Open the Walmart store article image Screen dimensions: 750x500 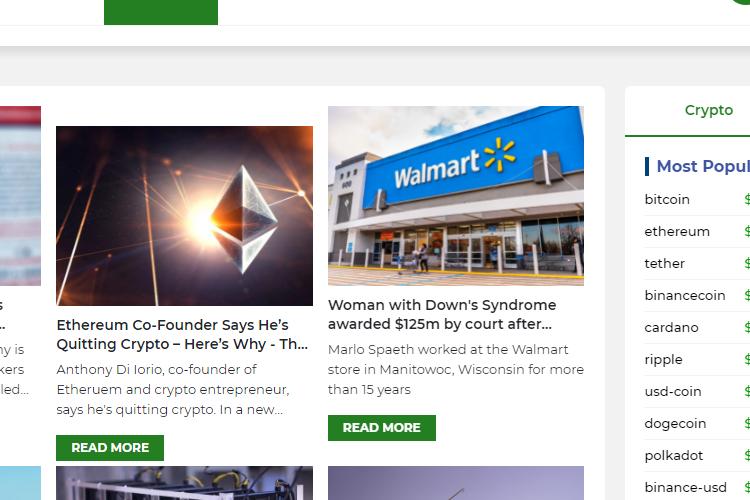(456, 196)
